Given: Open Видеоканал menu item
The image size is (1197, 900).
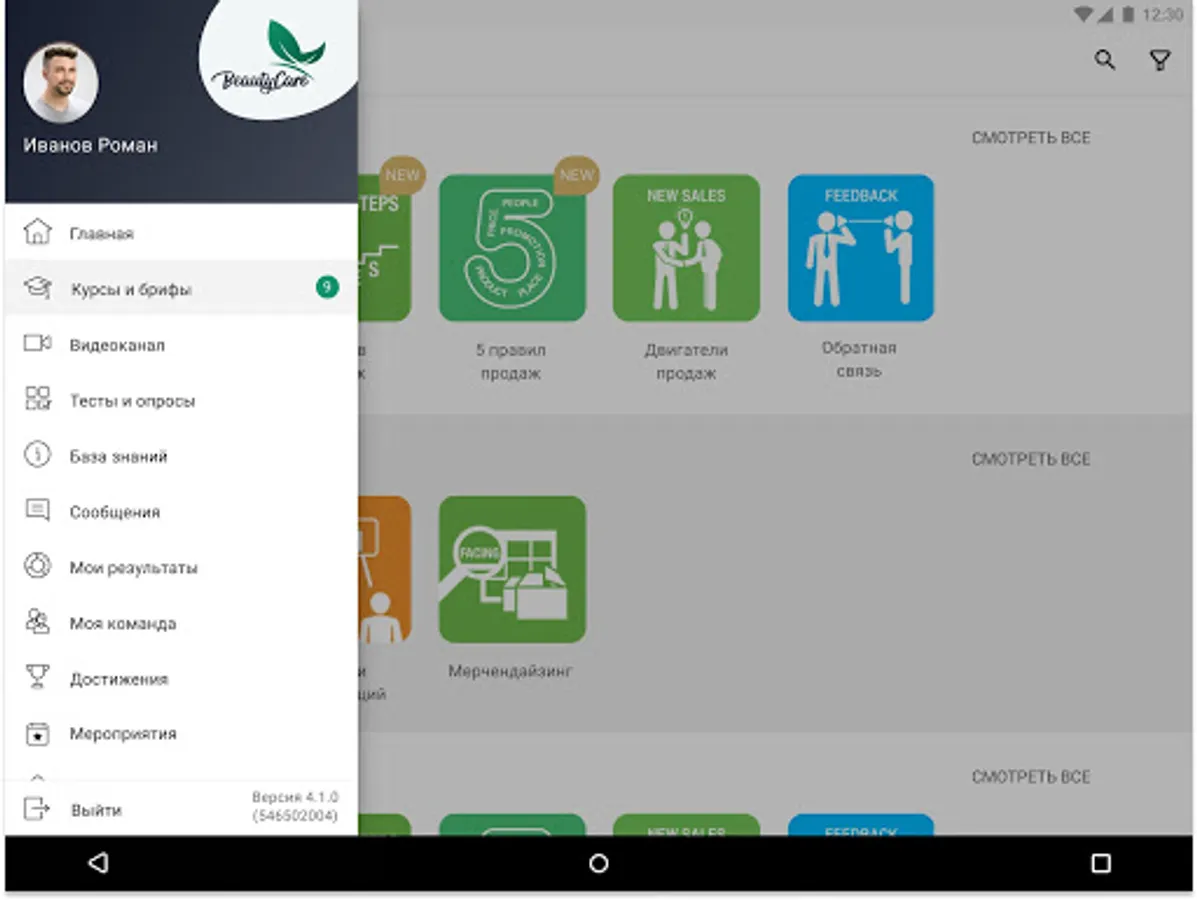Looking at the screenshot, I should pos(181,344).
